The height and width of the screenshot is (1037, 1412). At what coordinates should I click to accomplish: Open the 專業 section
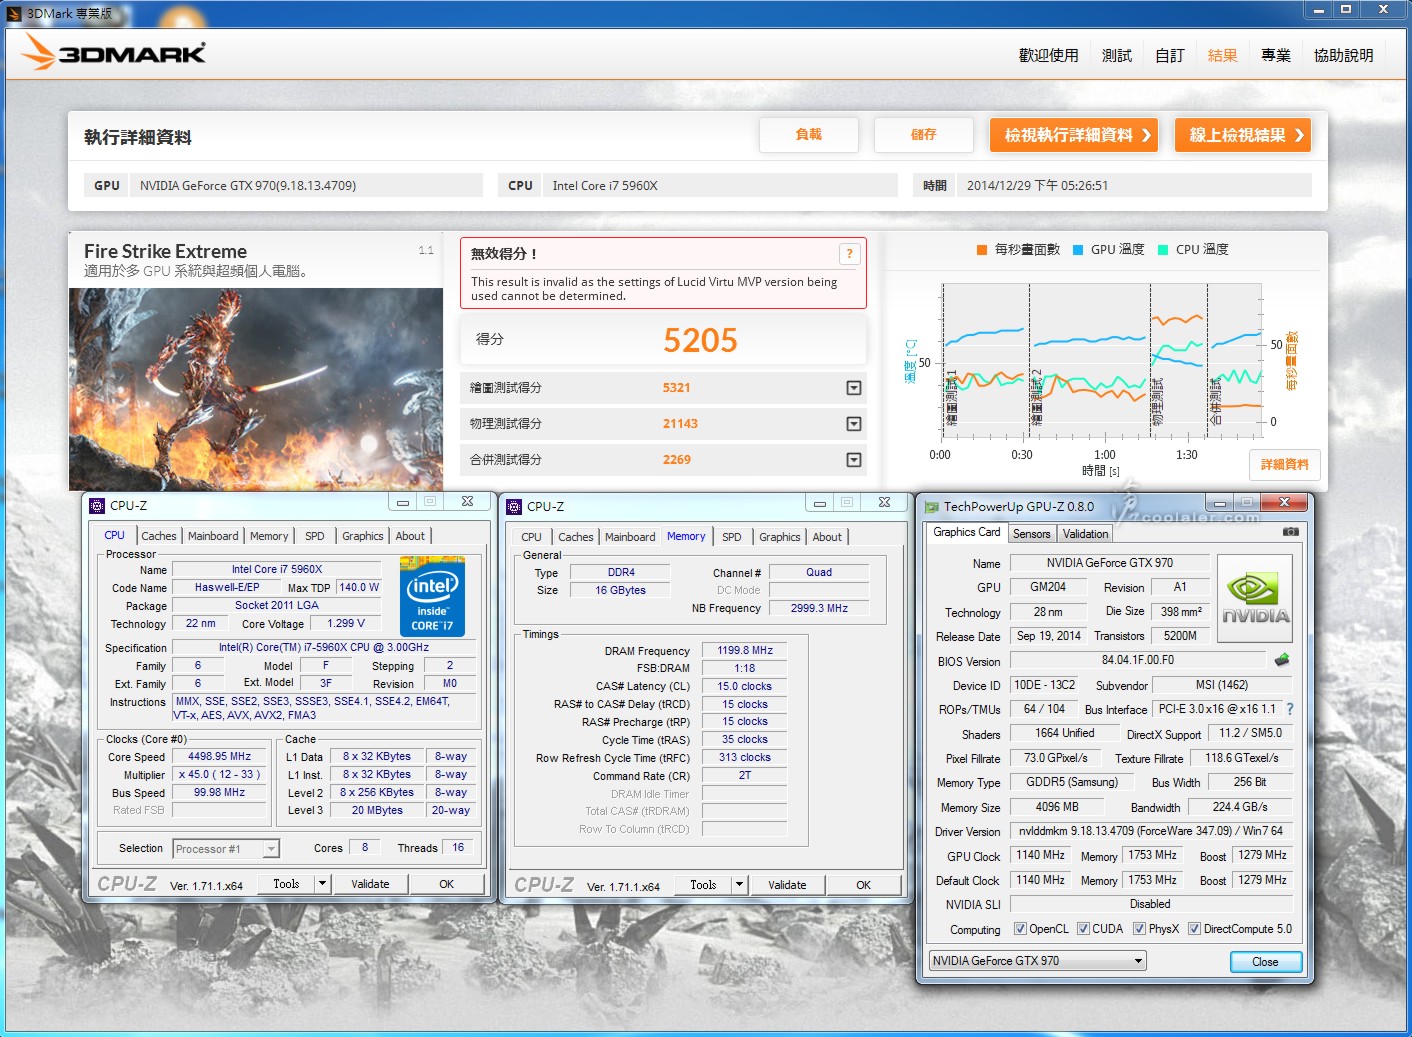tap(1276, 56)
